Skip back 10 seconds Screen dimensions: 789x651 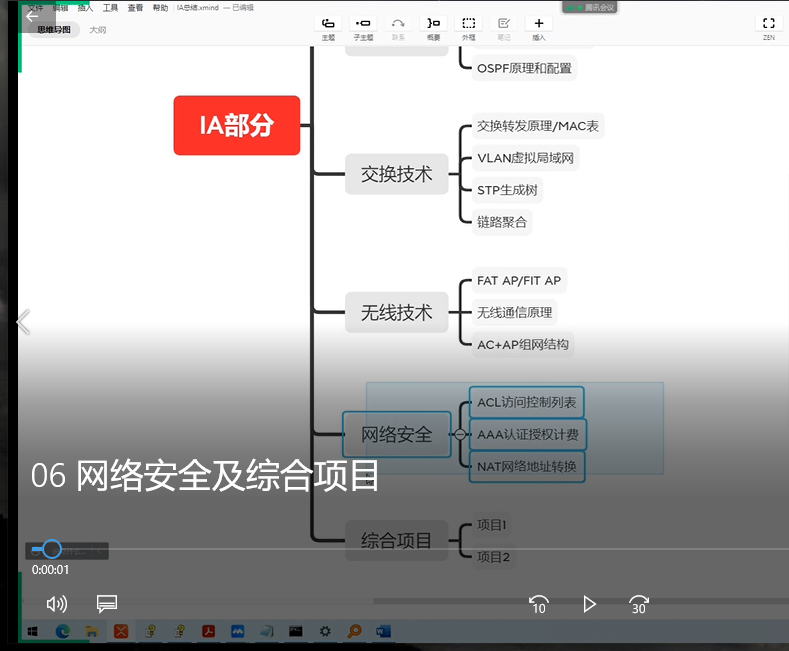(x=538, y=604)
